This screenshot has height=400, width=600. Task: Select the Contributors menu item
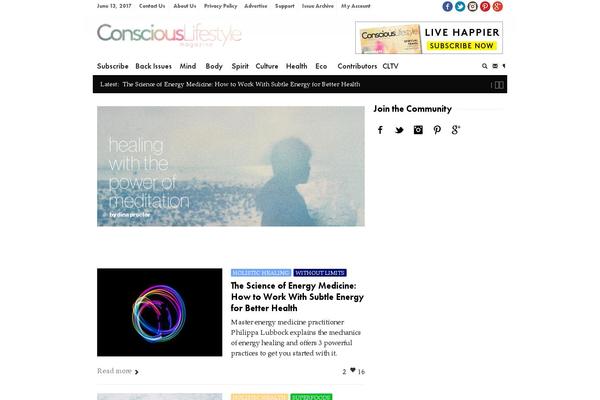pyautogui.click(x=357, y=66)
